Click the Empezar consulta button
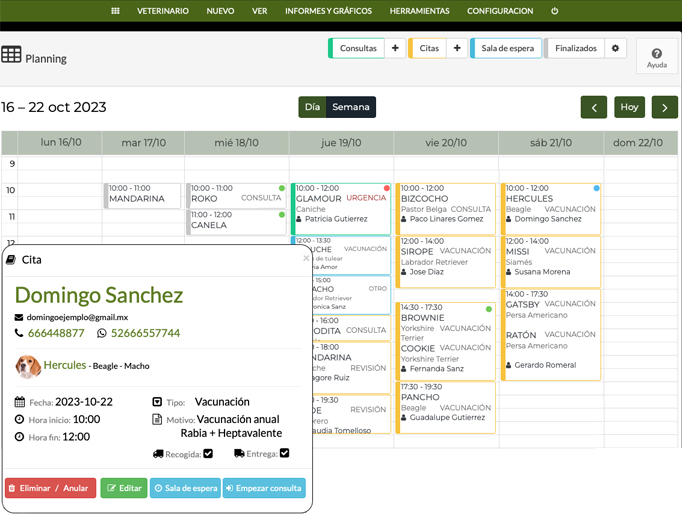682x518 pixels. tap(263, 488)
